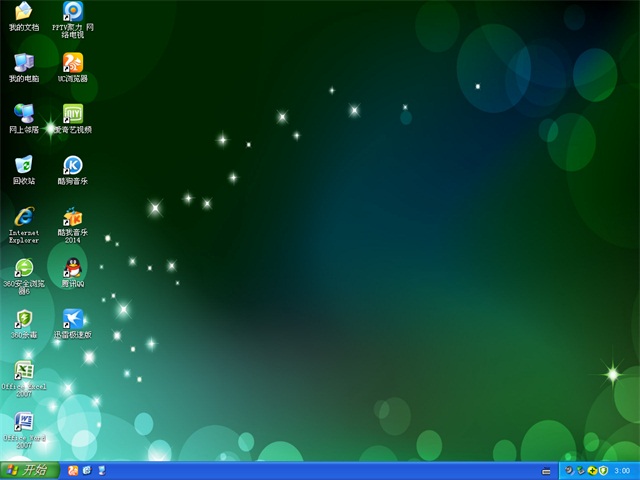Click the yellow shield icon in system tray

603,470
